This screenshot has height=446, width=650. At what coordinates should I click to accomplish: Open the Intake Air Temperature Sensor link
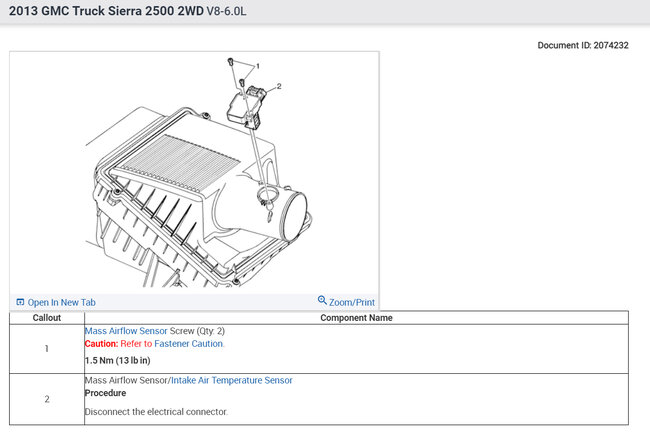coord(232,380)
